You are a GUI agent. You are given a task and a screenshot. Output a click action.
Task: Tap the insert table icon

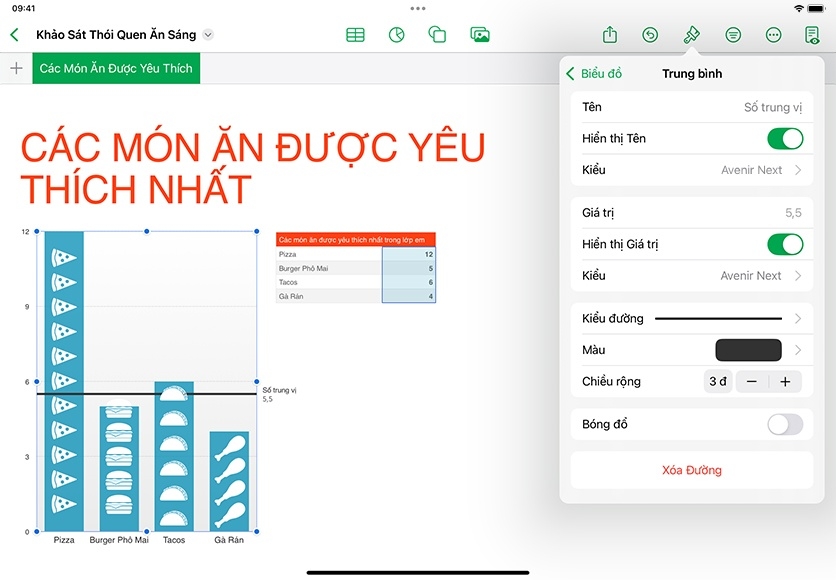355,35
